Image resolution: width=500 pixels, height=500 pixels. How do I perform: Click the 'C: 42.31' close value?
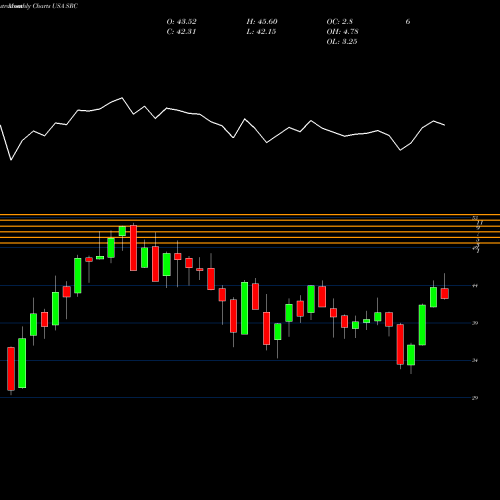pos(181,32)
